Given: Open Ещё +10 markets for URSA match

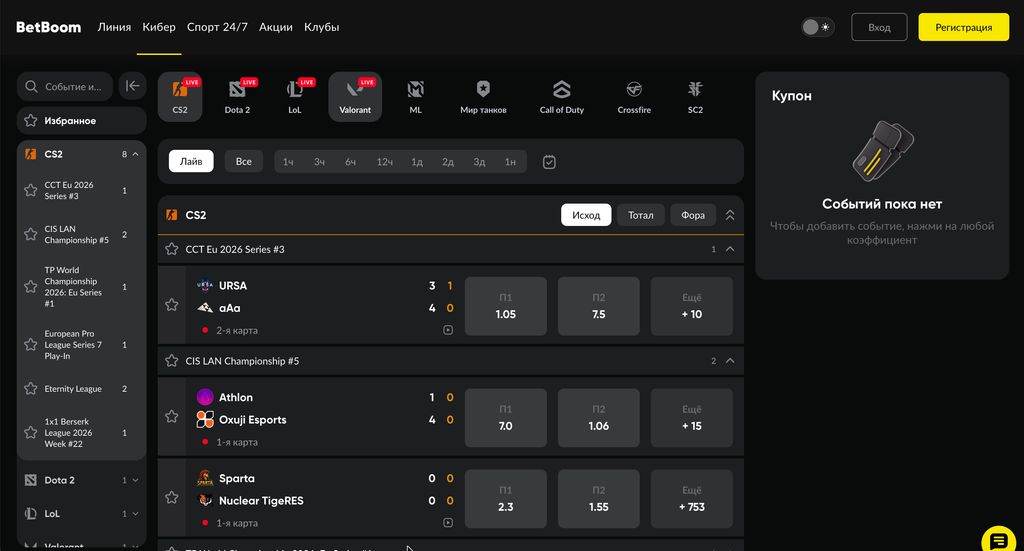Looking at the screenshot, I should [692, 306].
